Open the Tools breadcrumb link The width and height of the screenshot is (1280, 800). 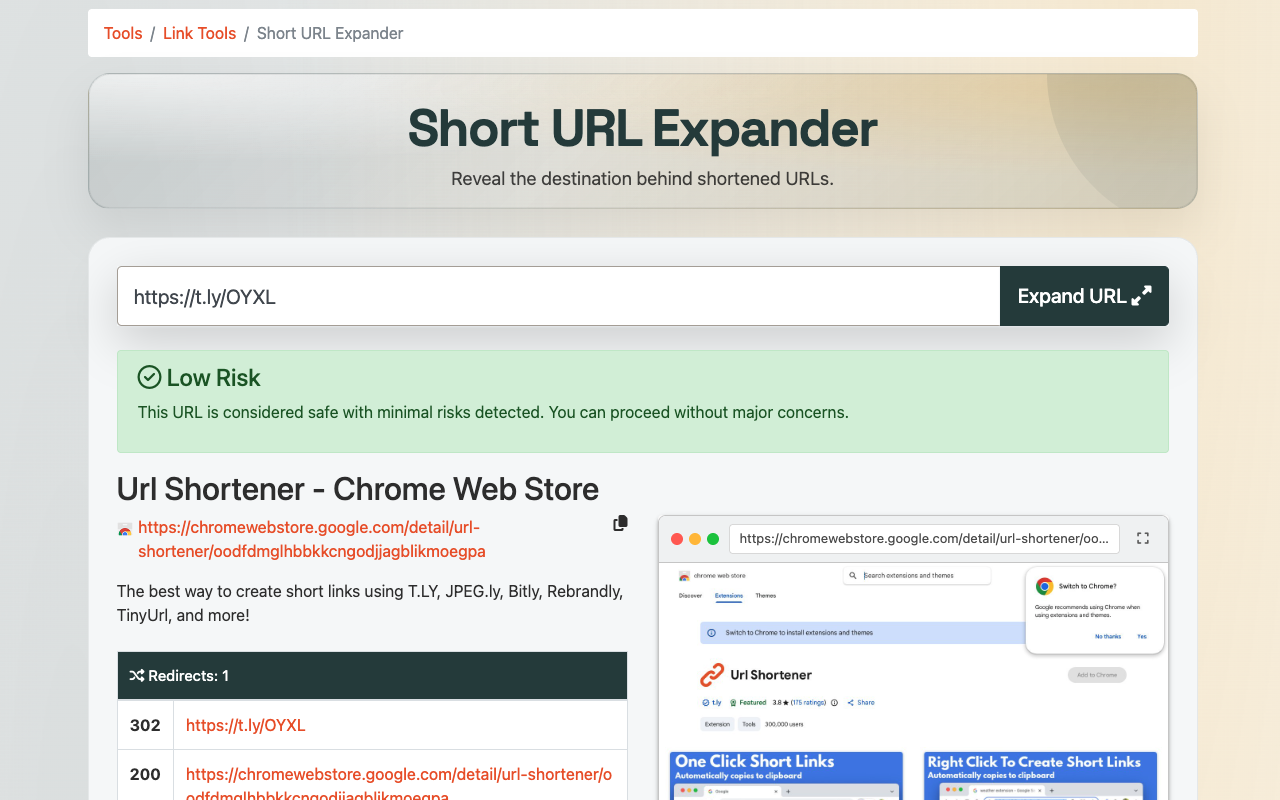click(123, 33)
